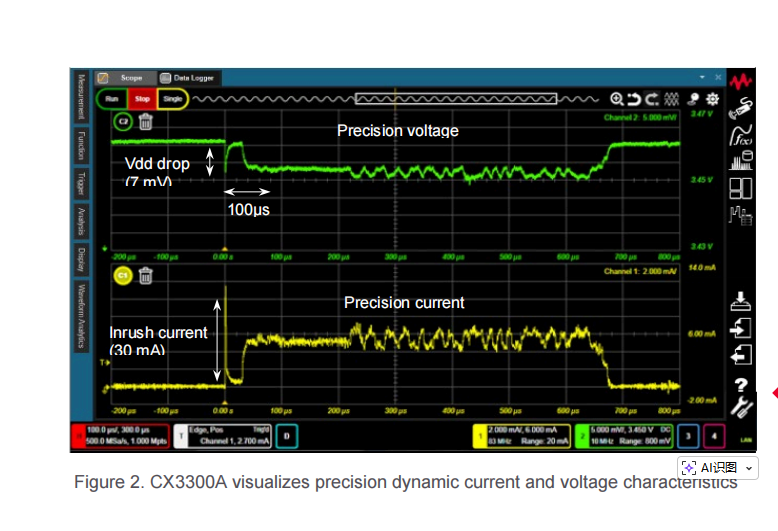The image size is (778, 531).
Task: Toggle the yellow C1 channel badge
Action: pos(123,275)
